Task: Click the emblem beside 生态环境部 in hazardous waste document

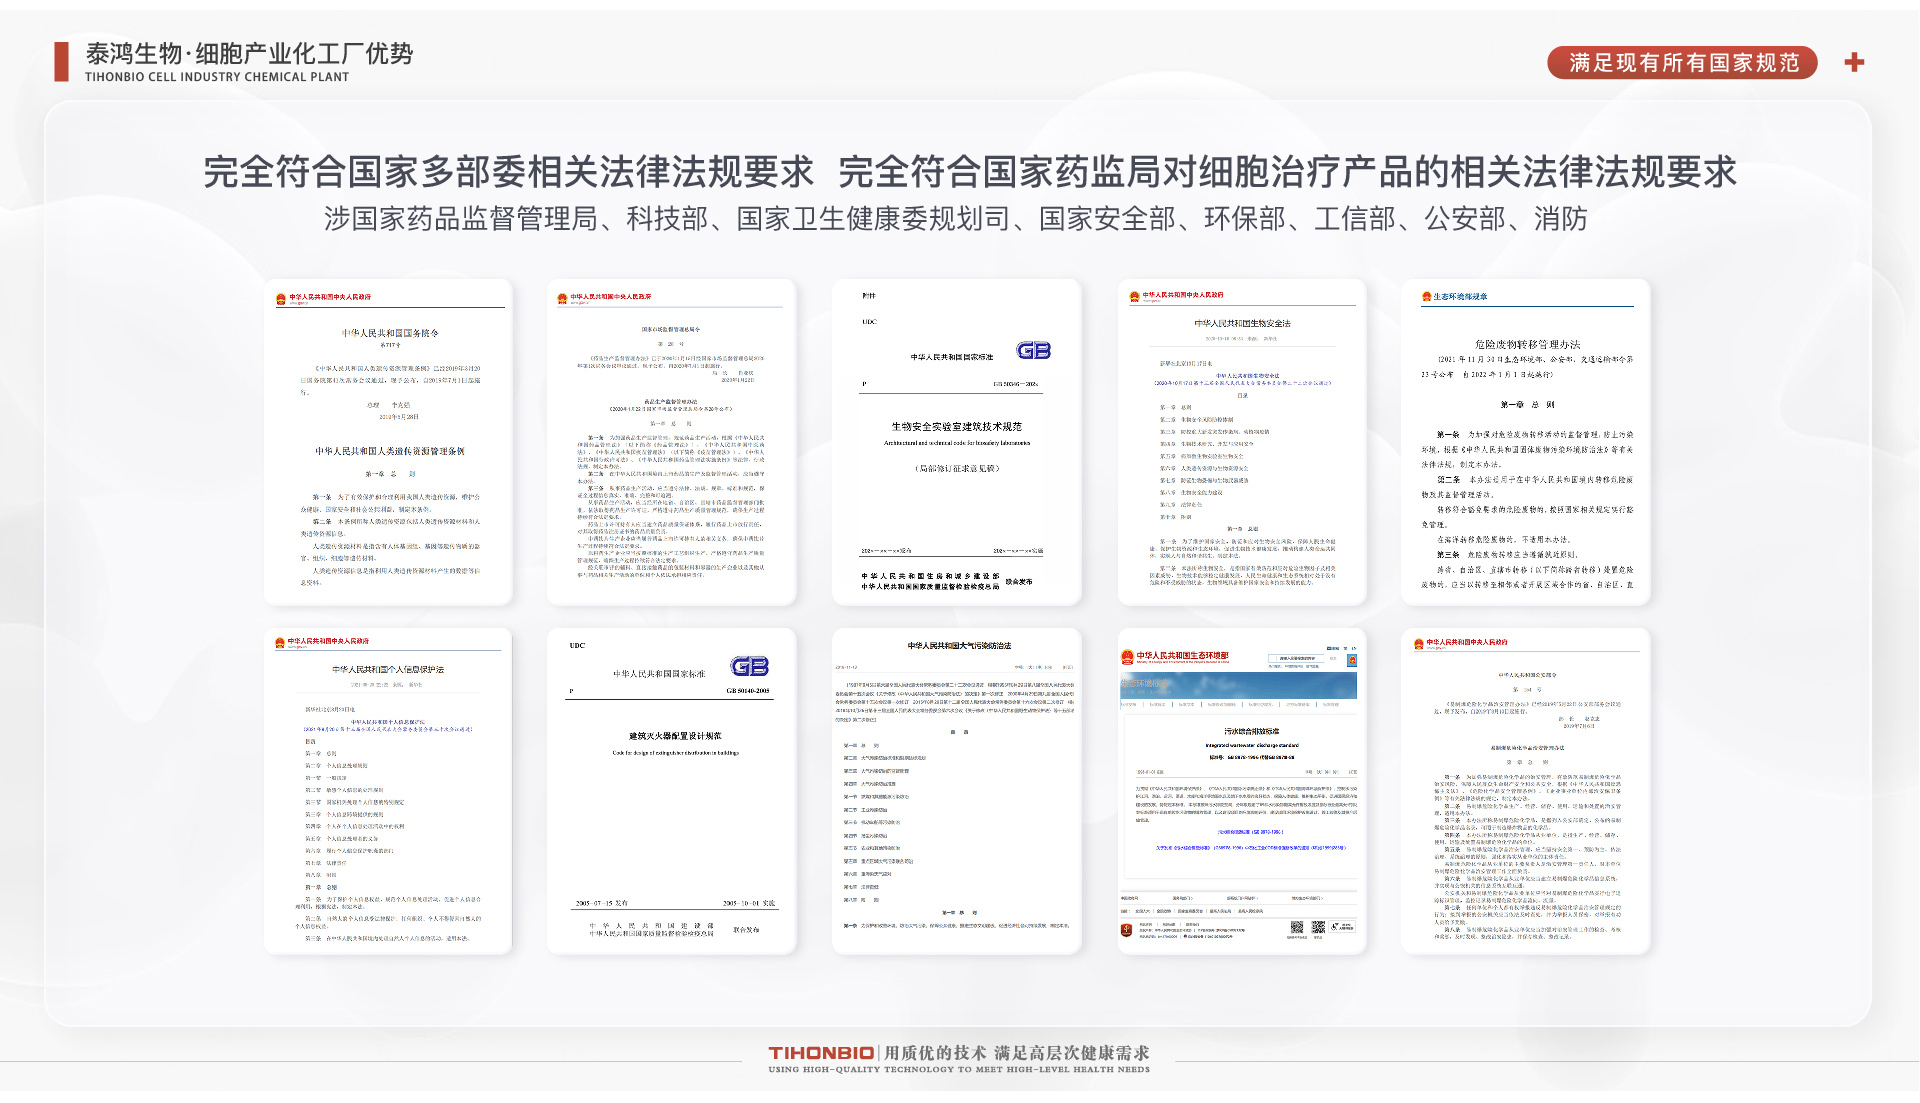Action: (x=1426, y=297)
